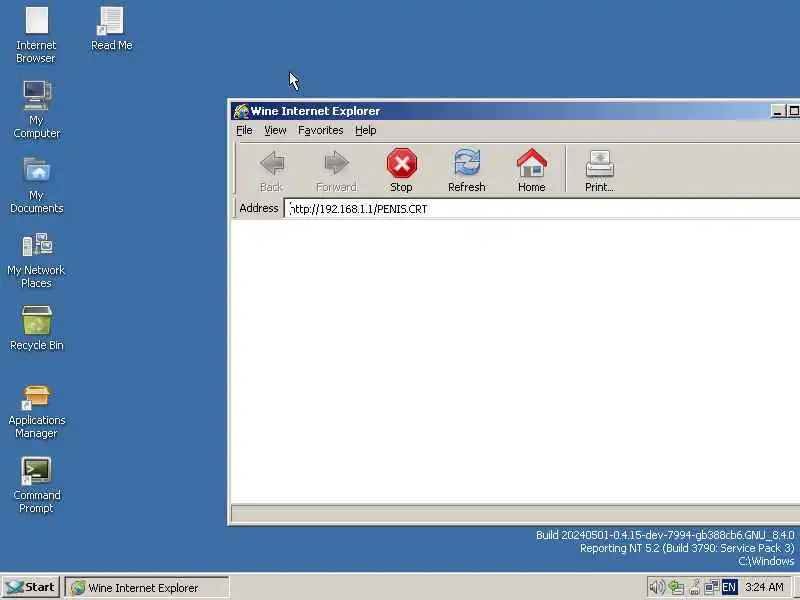Open the Read Me desktop shortcut

(111, 29)
